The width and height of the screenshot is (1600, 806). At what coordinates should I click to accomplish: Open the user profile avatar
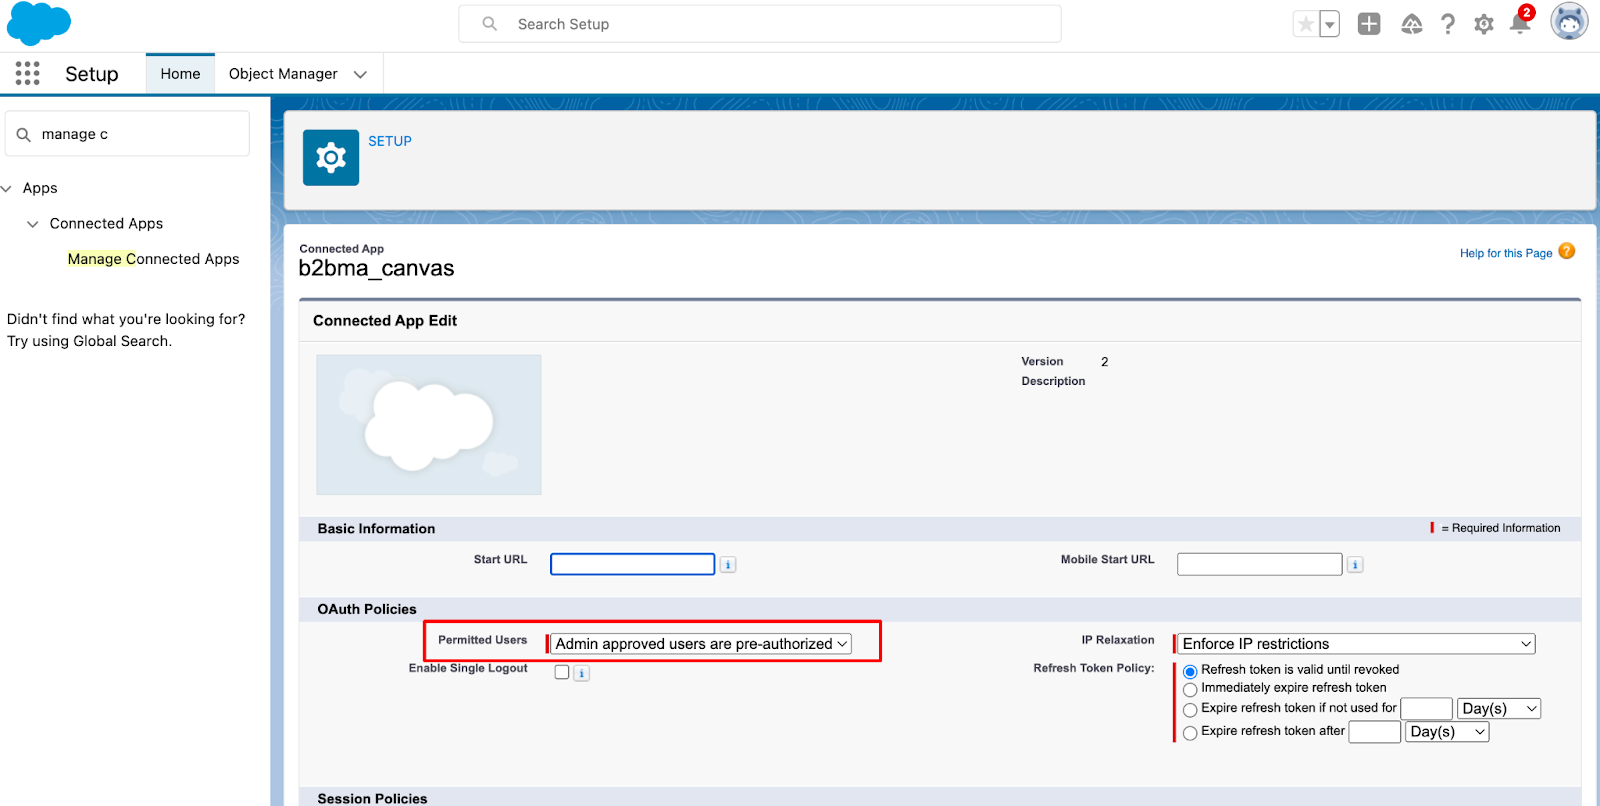[1569, 21]
